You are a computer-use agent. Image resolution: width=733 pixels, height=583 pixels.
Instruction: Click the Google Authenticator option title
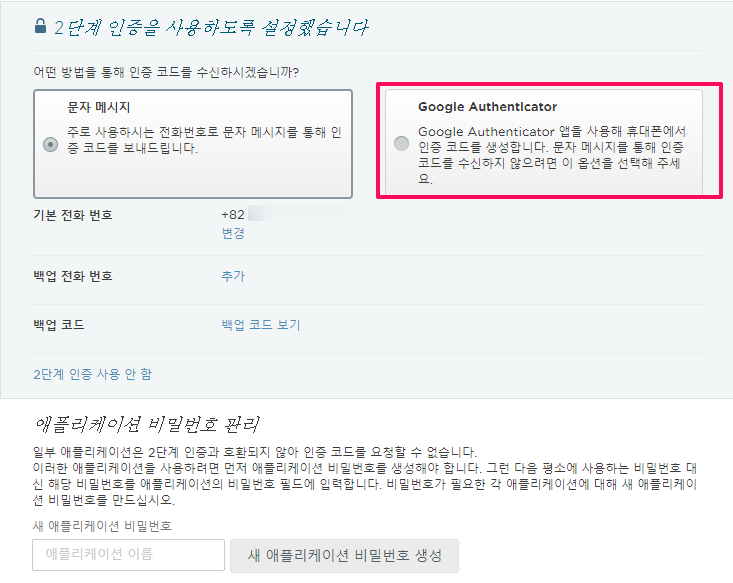coord(487,107)
